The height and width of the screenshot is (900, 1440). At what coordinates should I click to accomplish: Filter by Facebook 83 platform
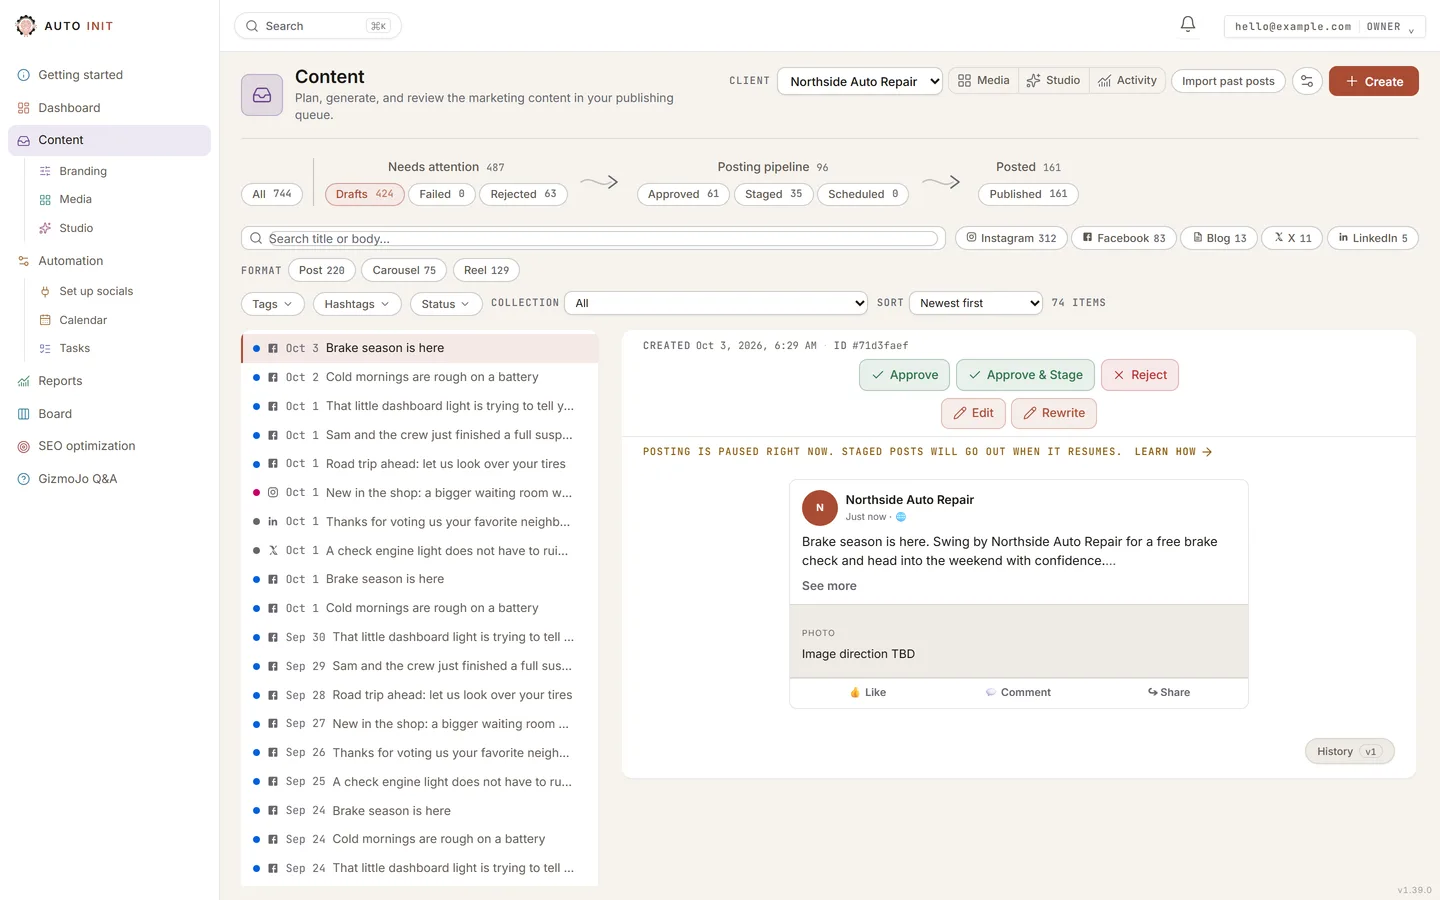coord(1124,238)
